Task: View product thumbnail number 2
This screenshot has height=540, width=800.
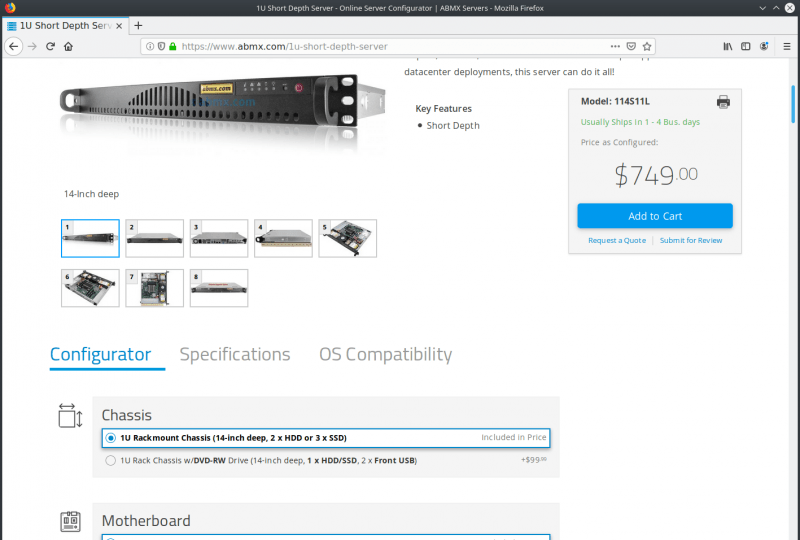Action: [x=155, y=238]
